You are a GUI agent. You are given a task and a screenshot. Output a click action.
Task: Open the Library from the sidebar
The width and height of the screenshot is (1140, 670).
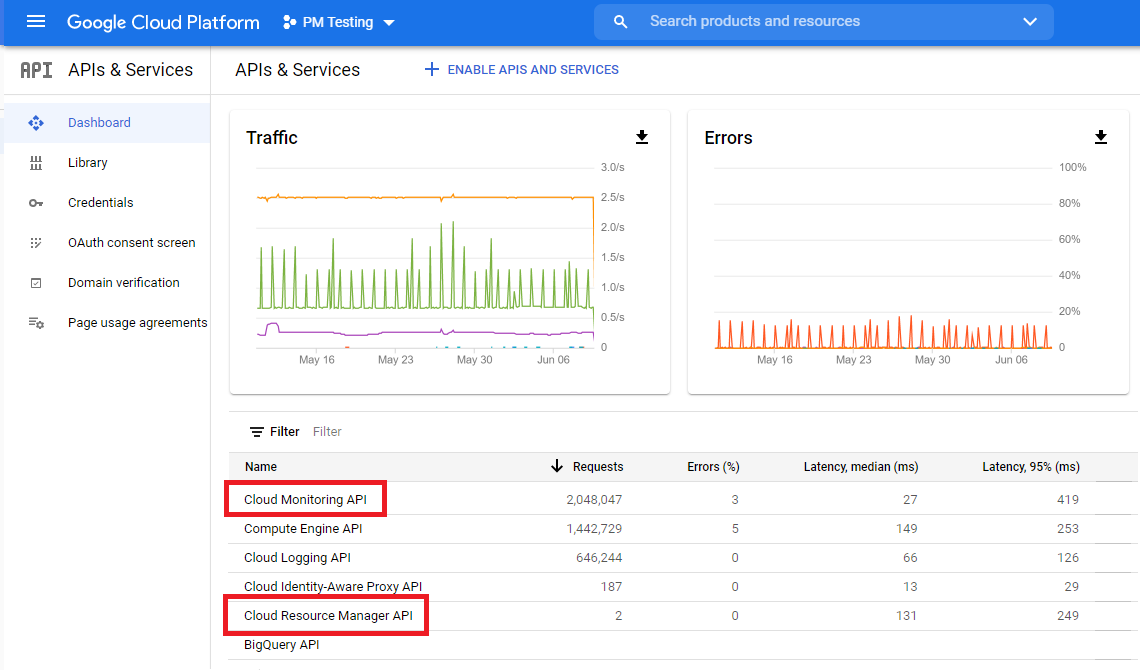pyautogui.click(x=88, y=162)
